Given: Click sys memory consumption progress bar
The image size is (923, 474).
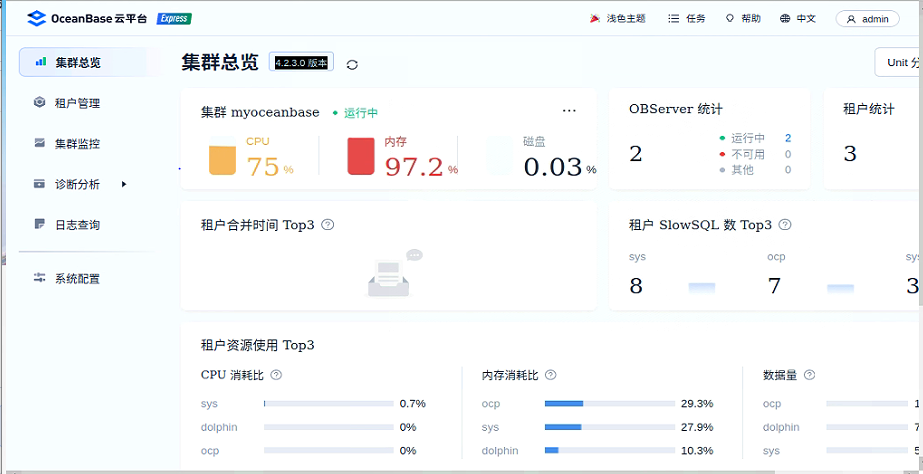Looking at the screenshot, I should pos(610,427).
